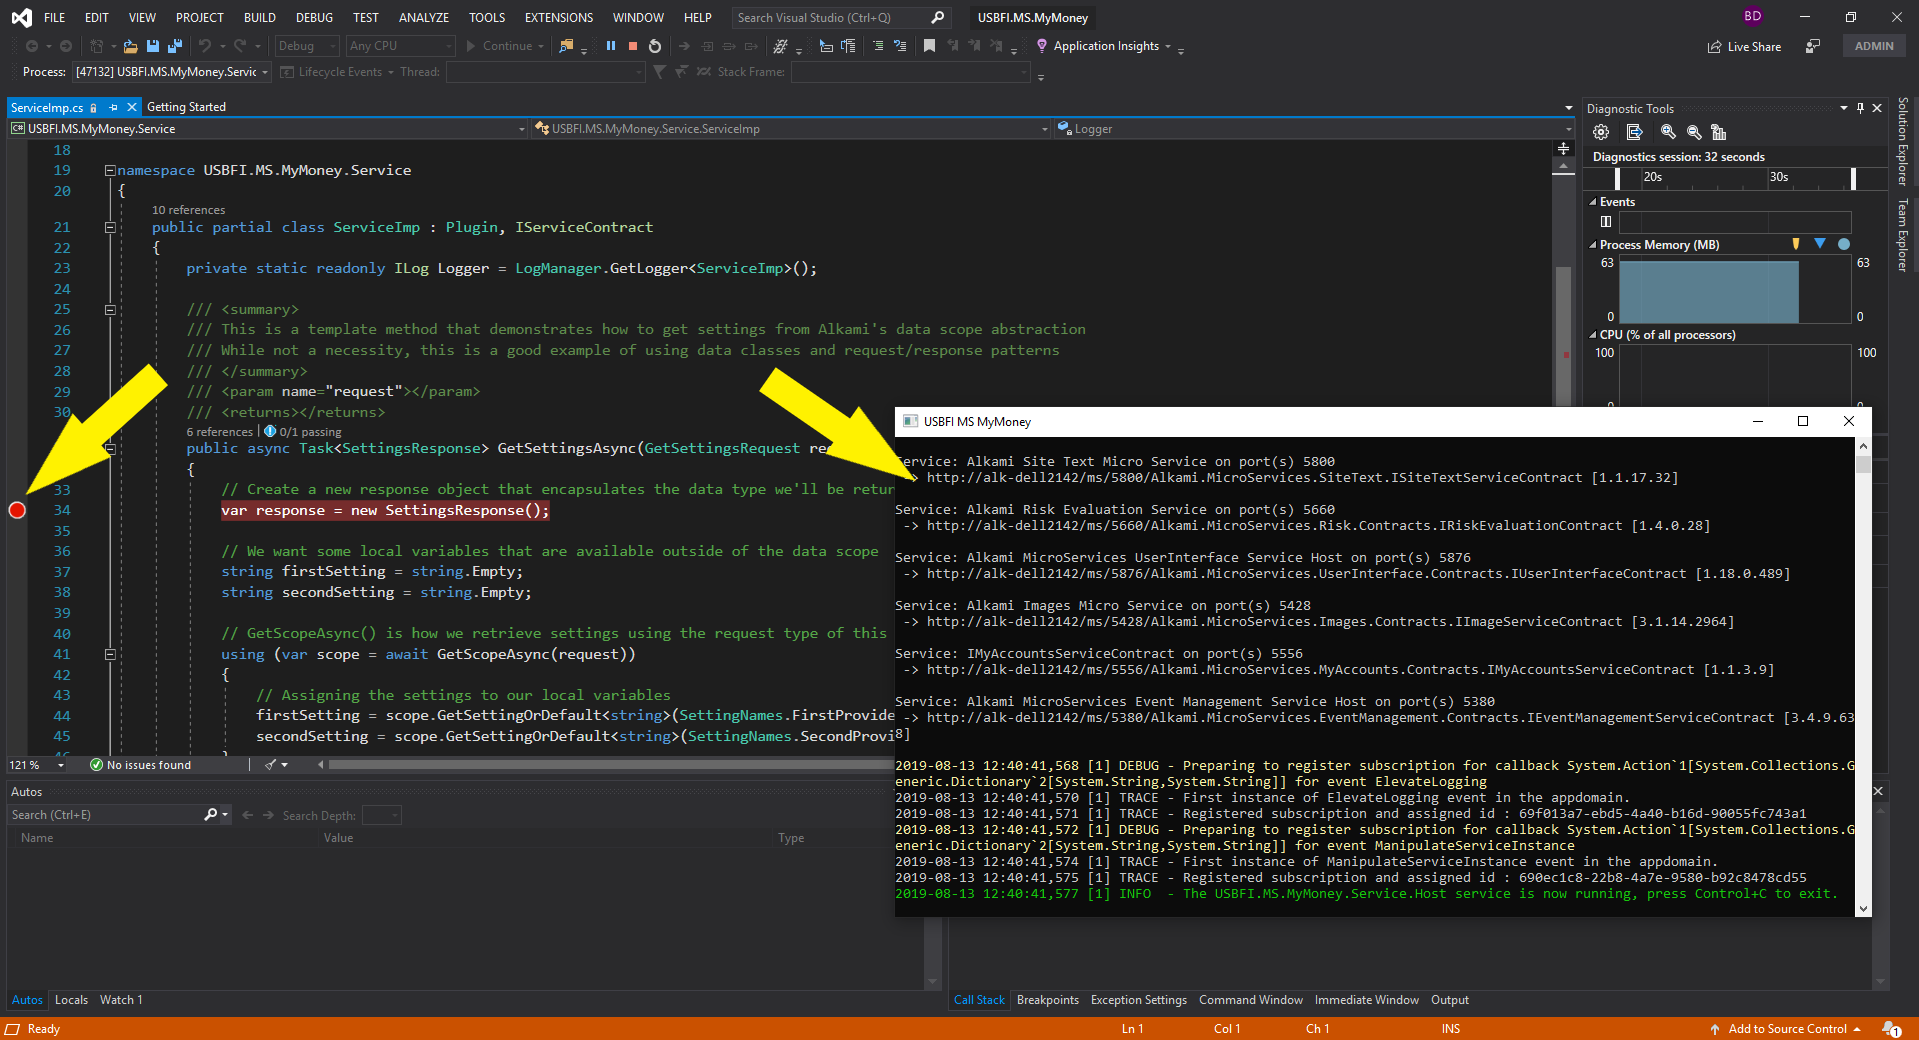Click Add to Source Control

[1786, 1029]
